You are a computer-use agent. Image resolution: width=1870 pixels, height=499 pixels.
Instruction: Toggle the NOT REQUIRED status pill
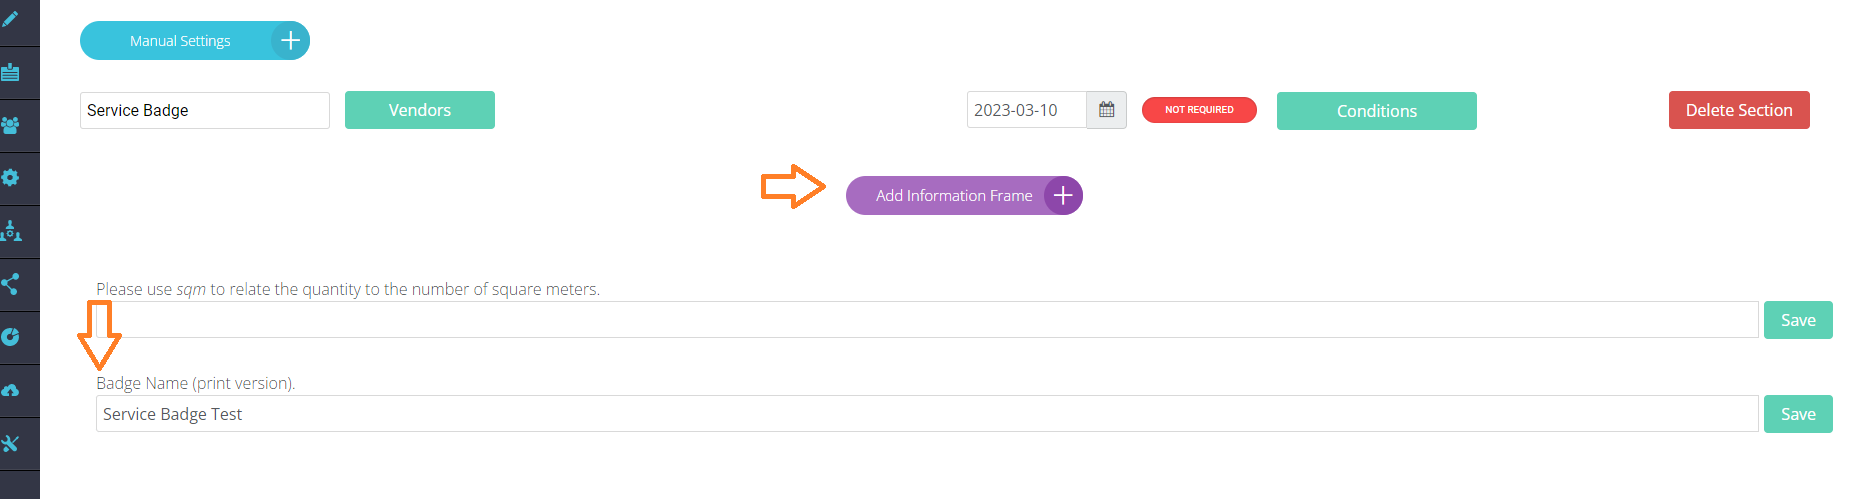click(x=1199, y=110)
